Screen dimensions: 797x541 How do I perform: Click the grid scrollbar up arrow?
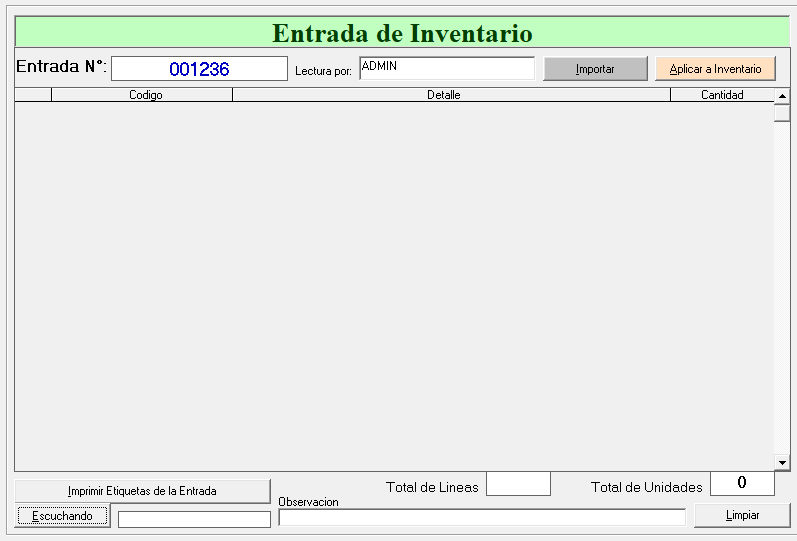click(782, 95)
